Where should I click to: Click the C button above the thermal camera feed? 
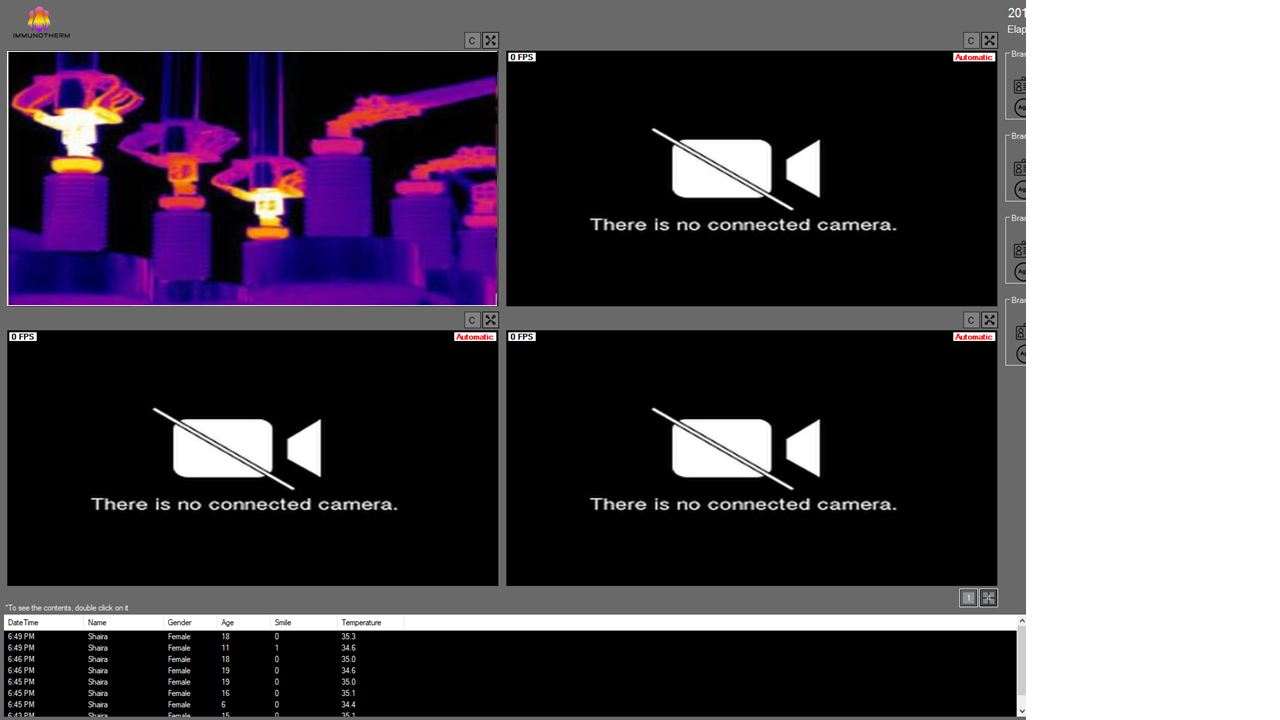pyautogui.click(x=472, y=41)
